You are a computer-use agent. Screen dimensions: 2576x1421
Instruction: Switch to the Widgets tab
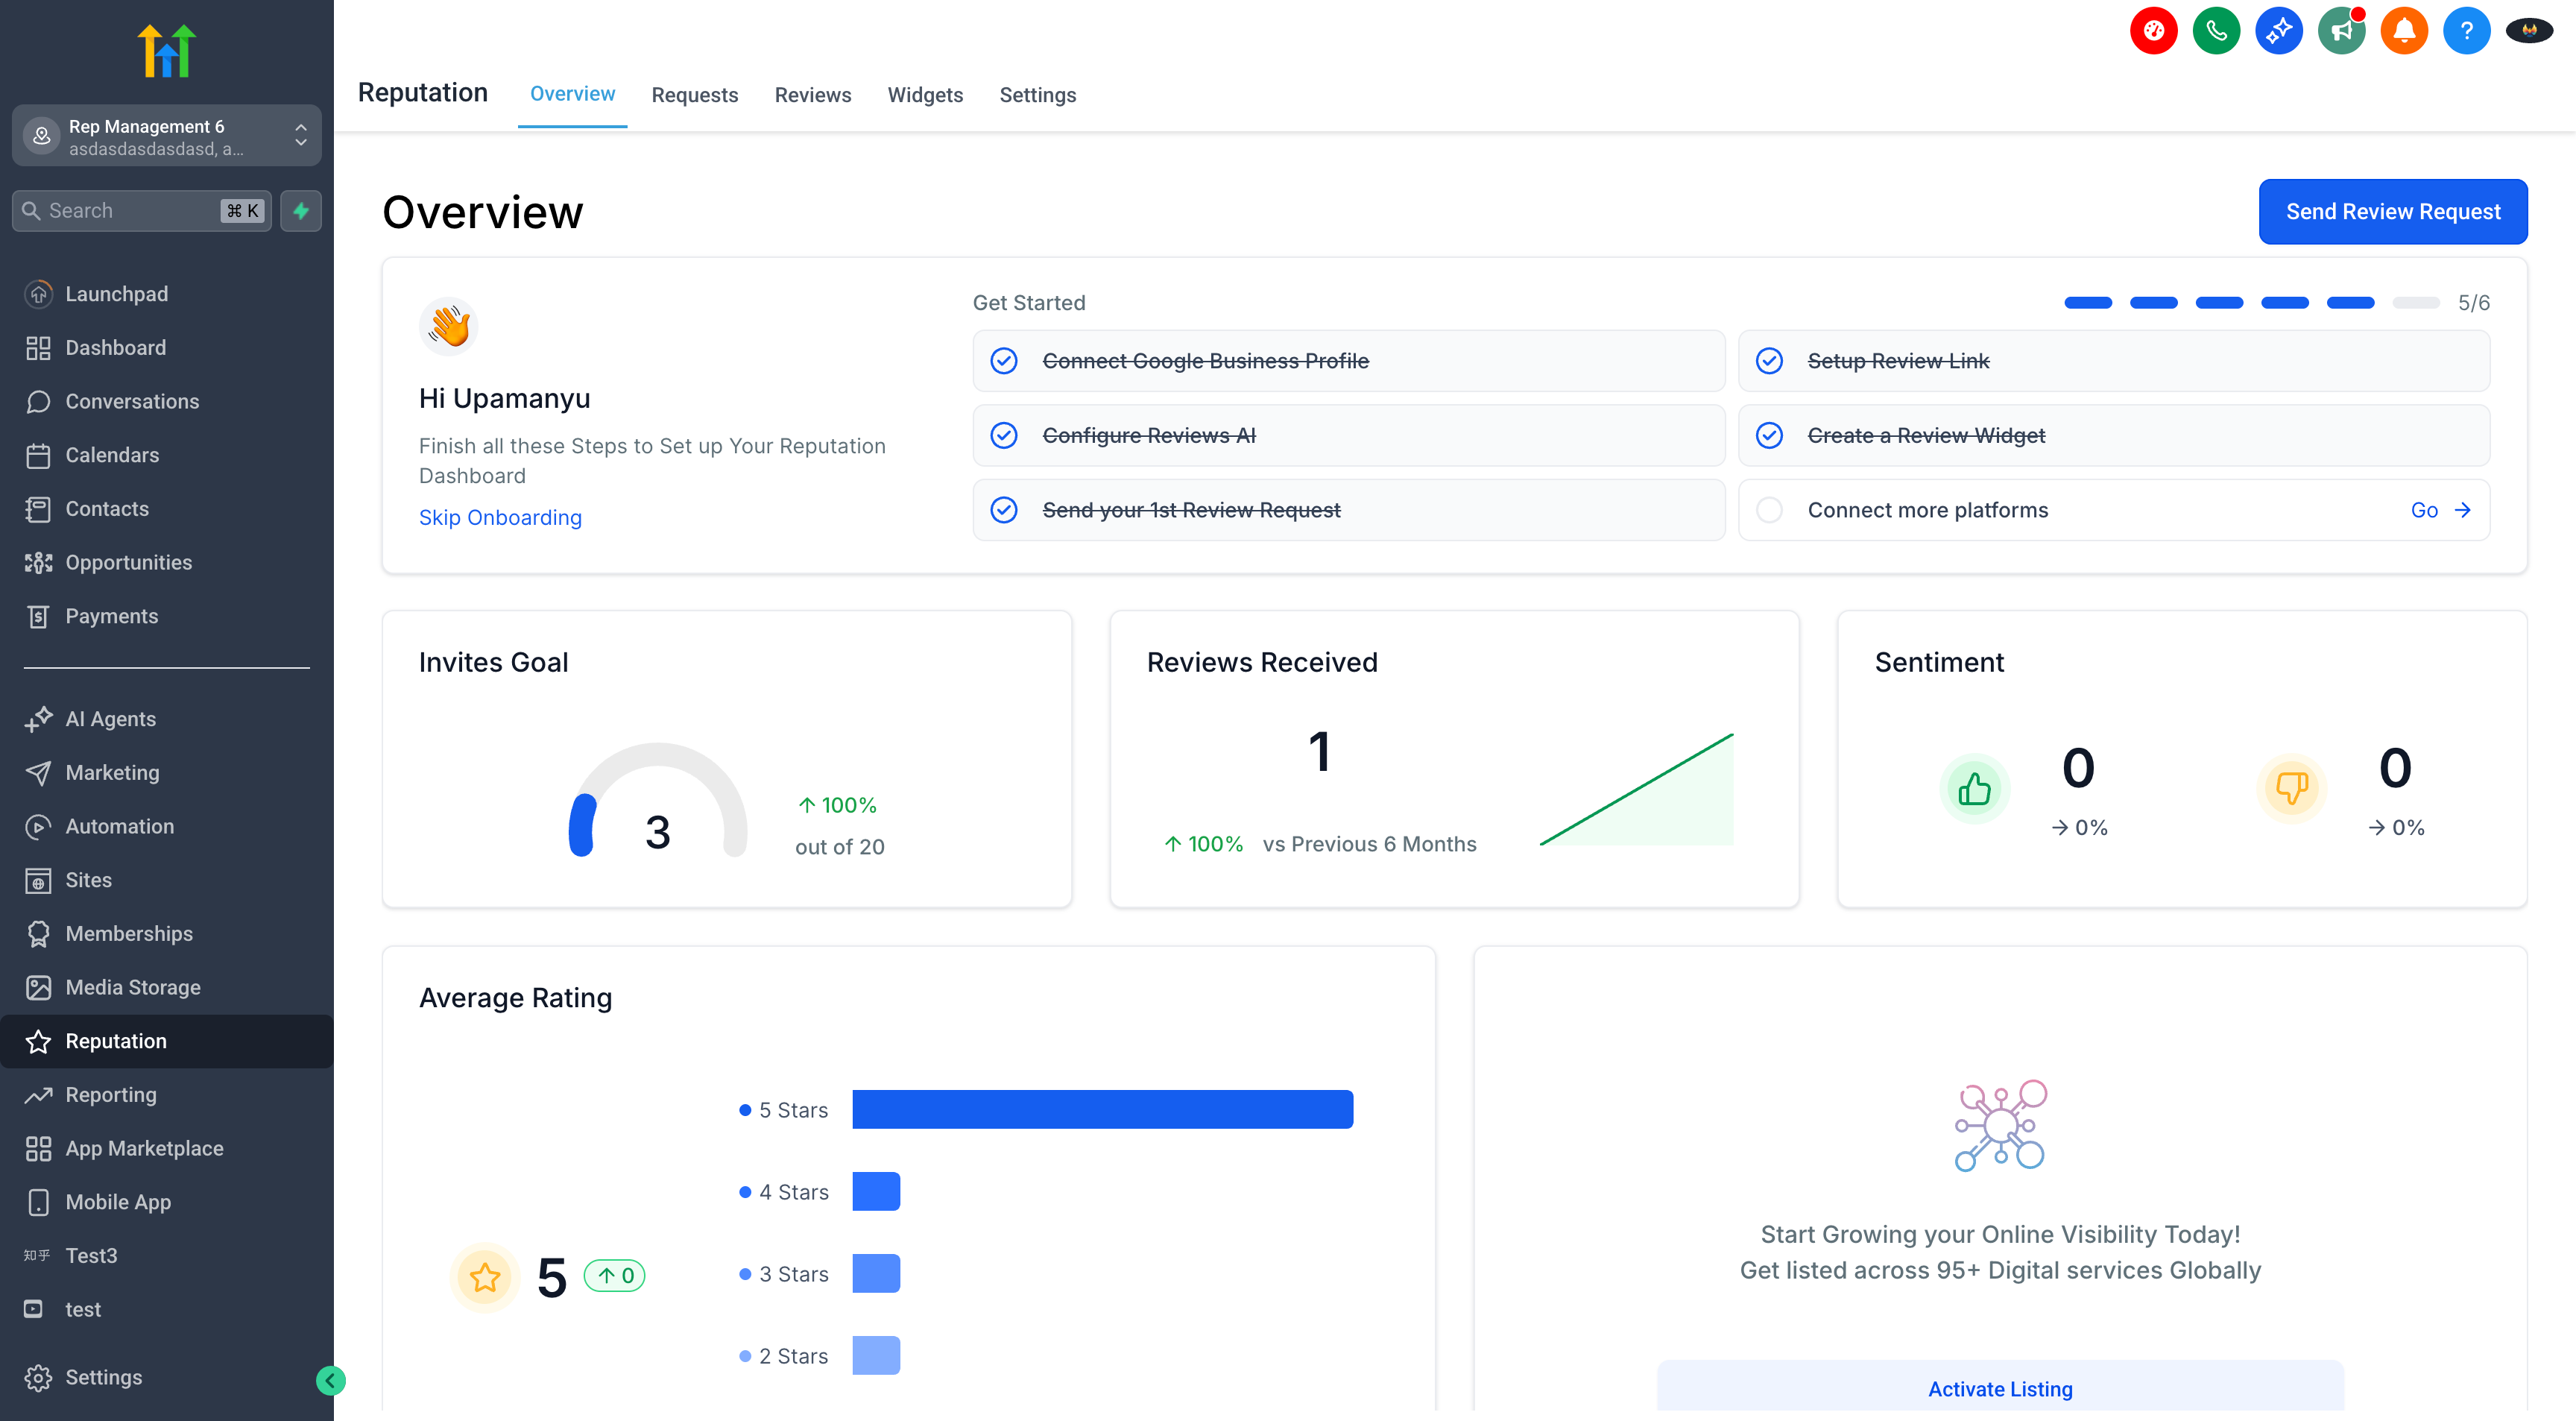click(925, 95)
